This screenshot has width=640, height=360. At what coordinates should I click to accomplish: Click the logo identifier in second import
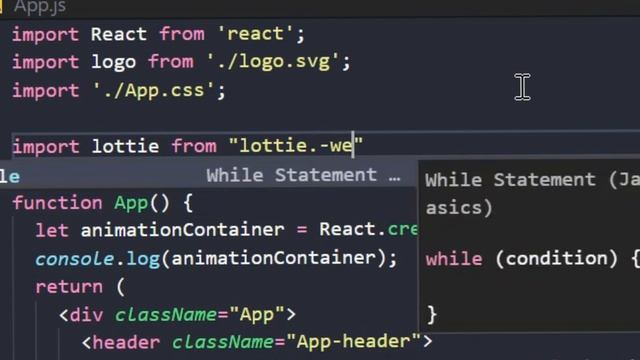pyautogui.click(x=113, y=62)
